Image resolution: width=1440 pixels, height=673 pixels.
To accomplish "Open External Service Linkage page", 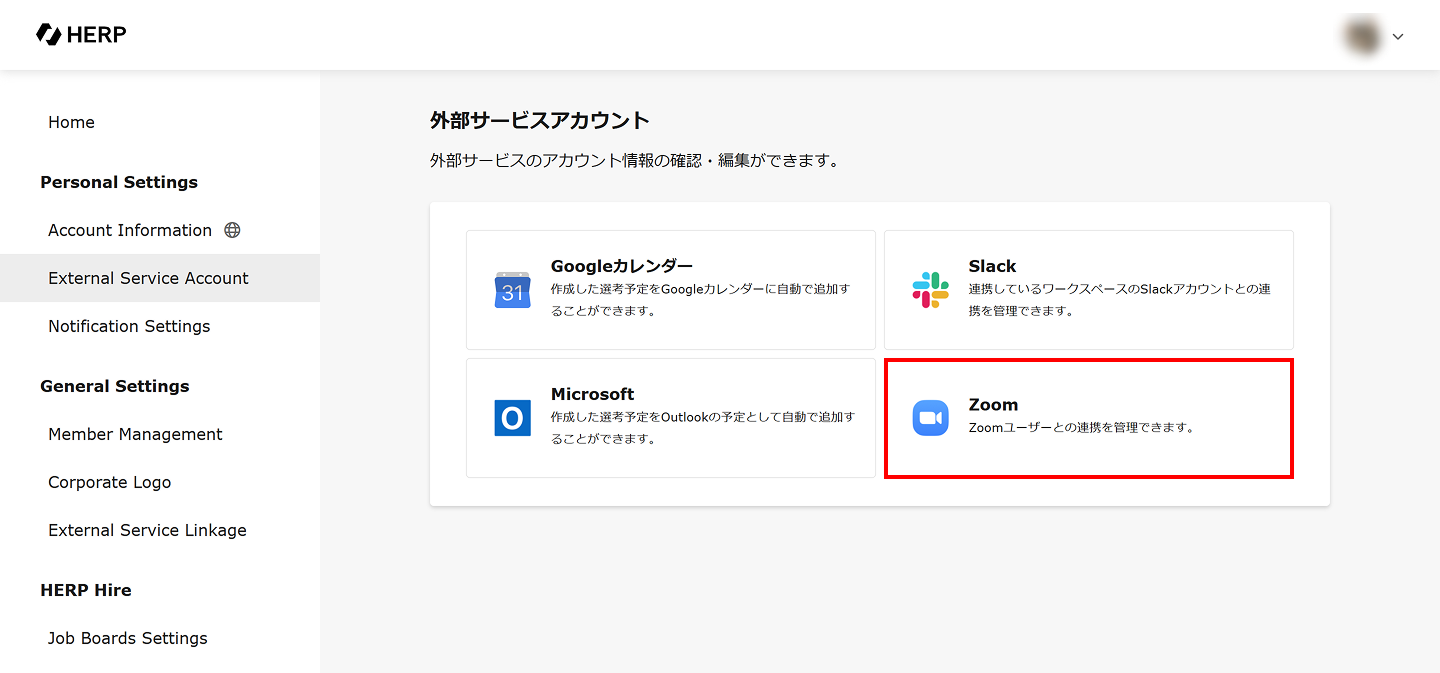I will tap(160, 530).
